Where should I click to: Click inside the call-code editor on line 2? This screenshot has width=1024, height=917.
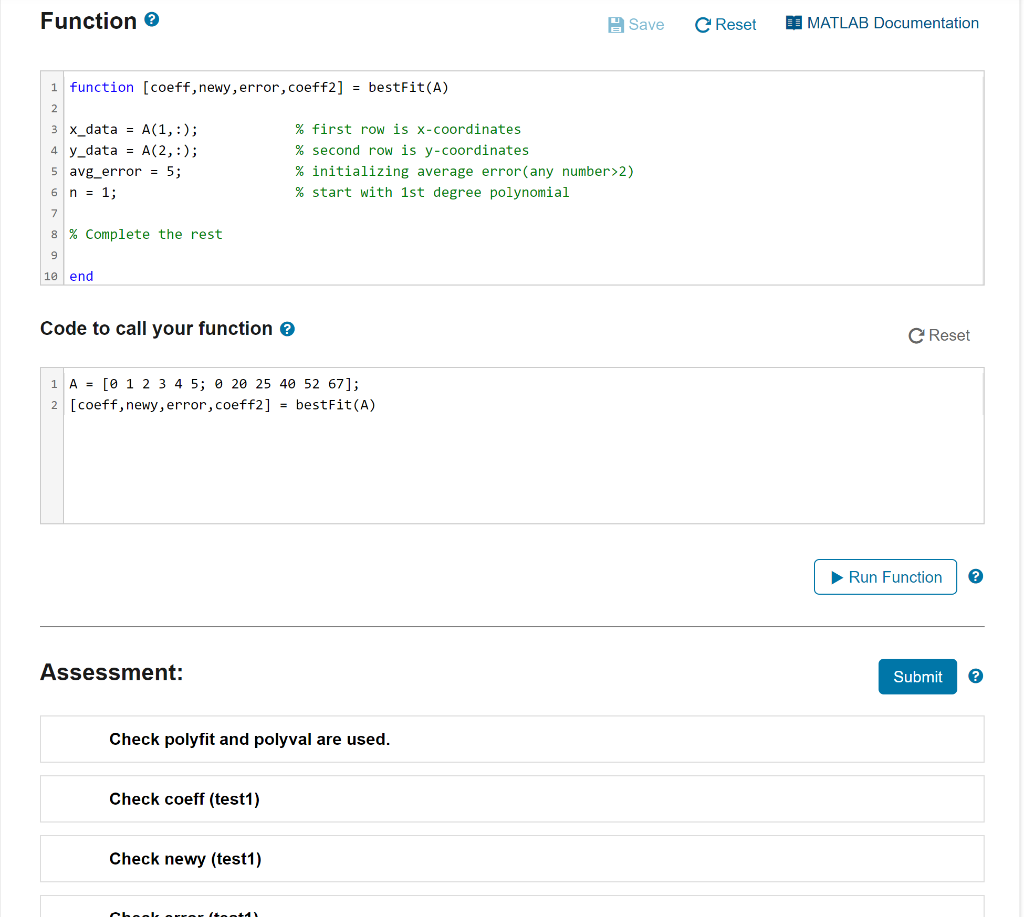(x=222, y=404)
